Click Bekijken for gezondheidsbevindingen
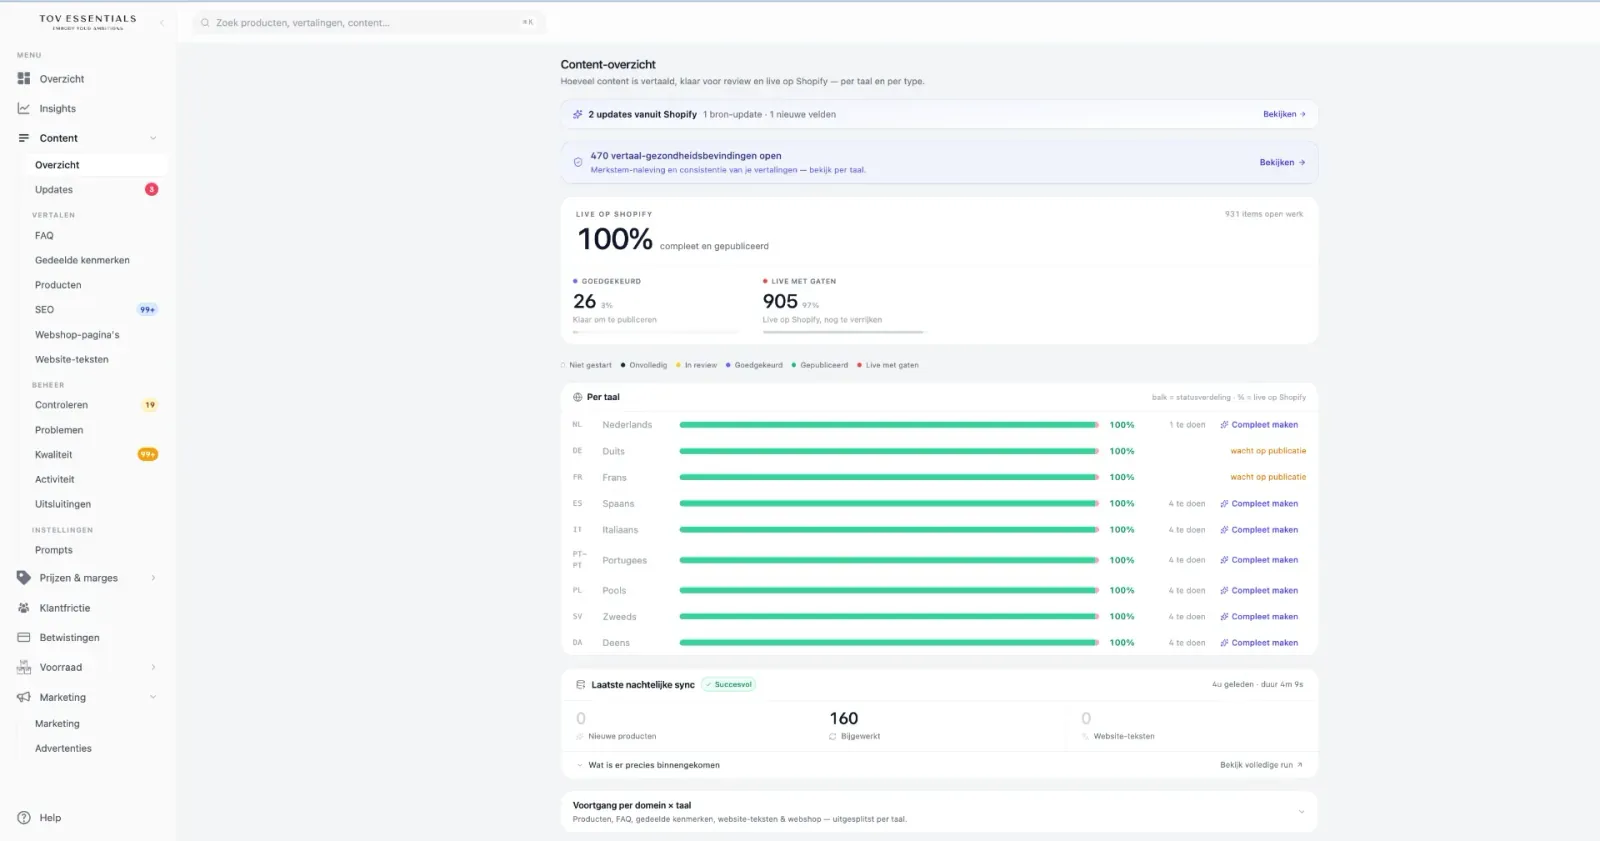 (x=1282, y=162)
